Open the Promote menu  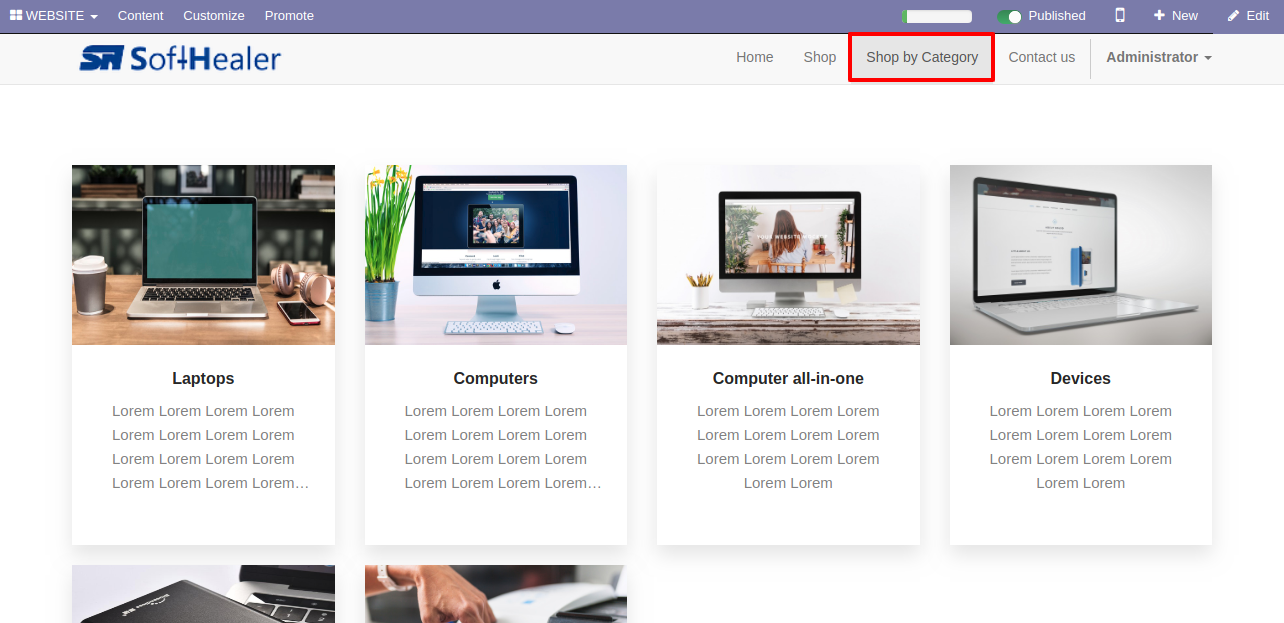[289, 16]
